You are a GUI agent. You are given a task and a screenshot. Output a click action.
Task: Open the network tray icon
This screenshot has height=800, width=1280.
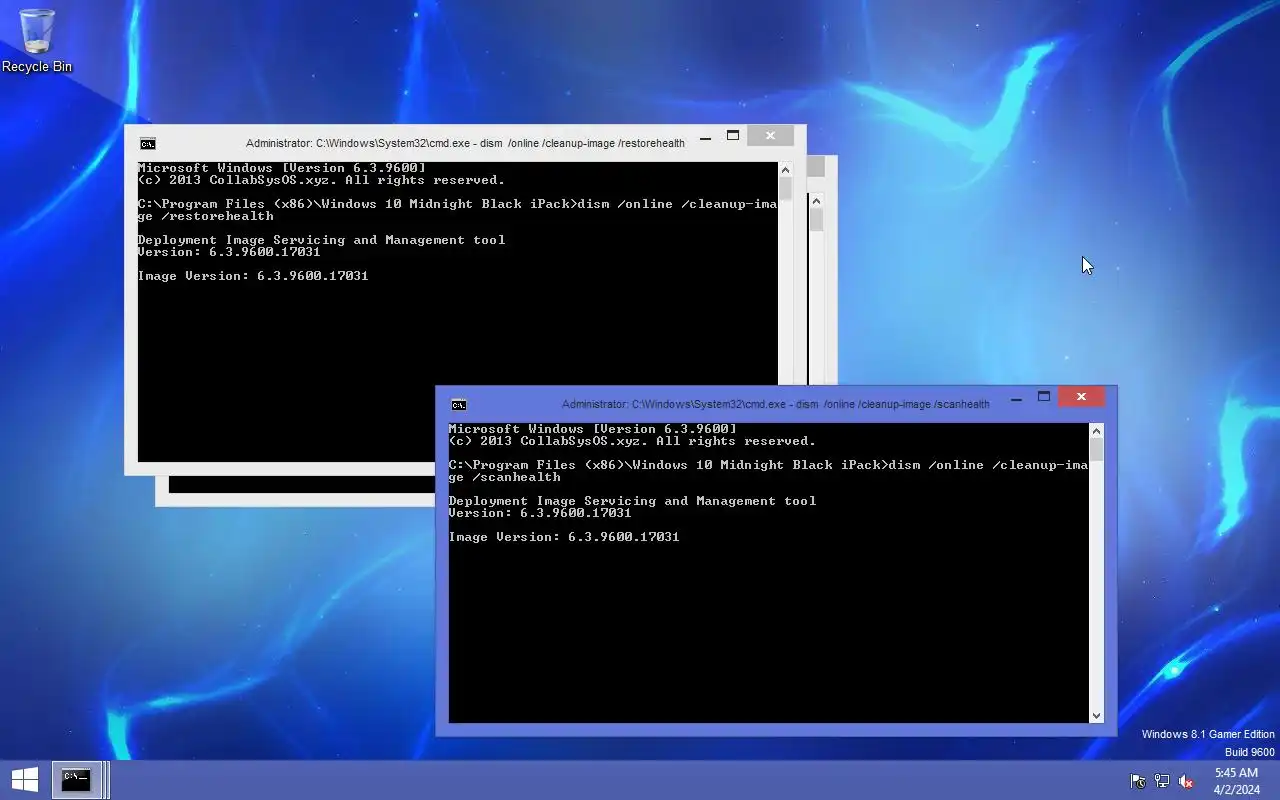[1162, 781]
